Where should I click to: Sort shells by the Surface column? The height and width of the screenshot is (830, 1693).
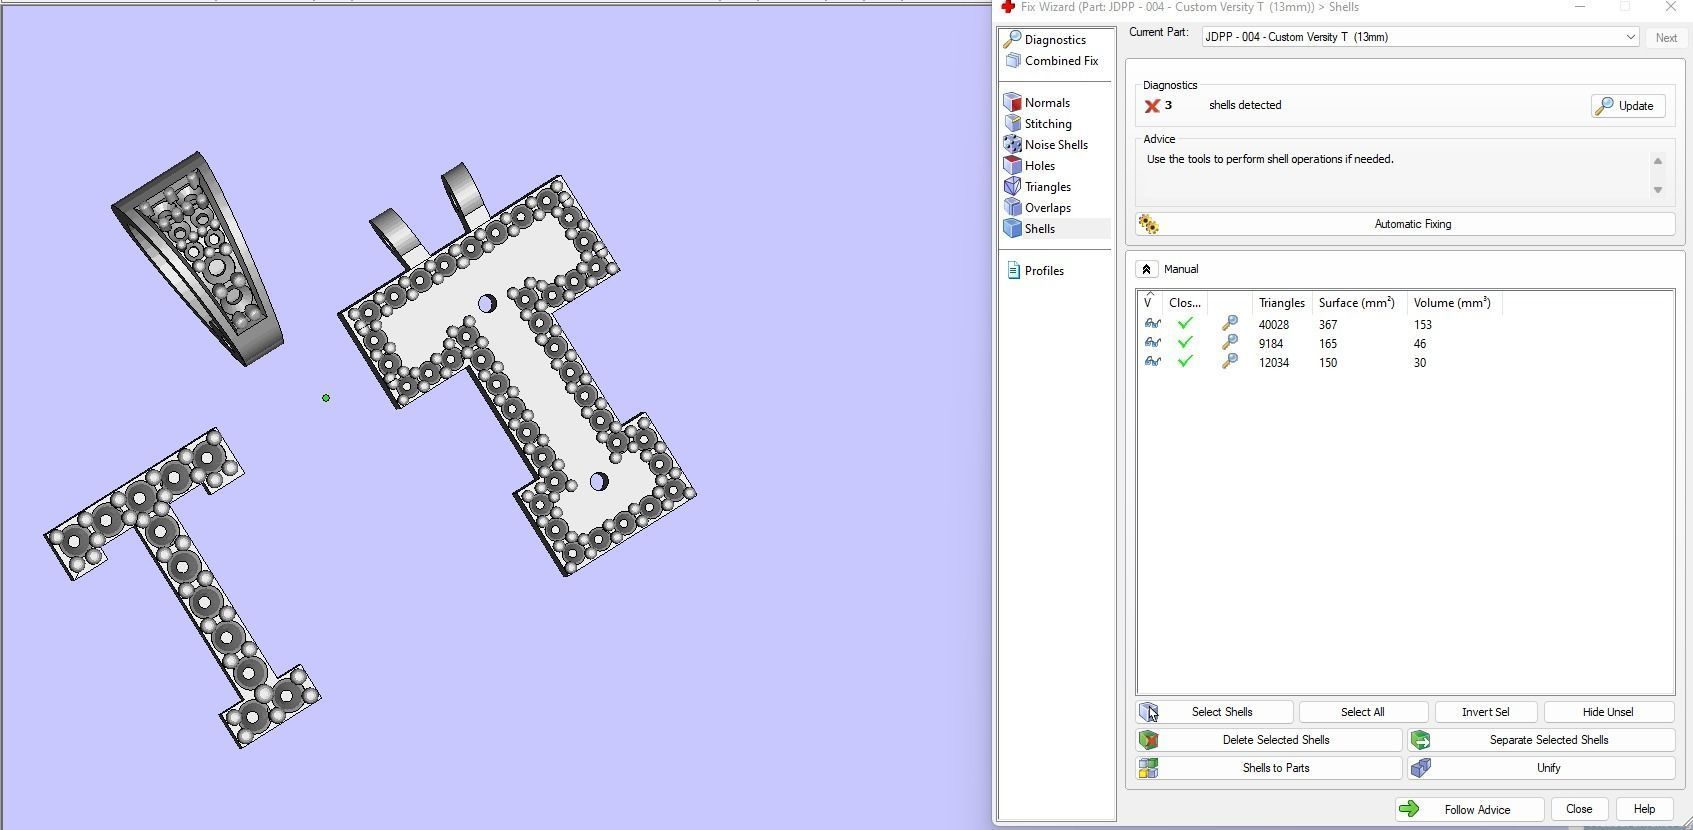pyautogui.click(x=1357, y=303)
